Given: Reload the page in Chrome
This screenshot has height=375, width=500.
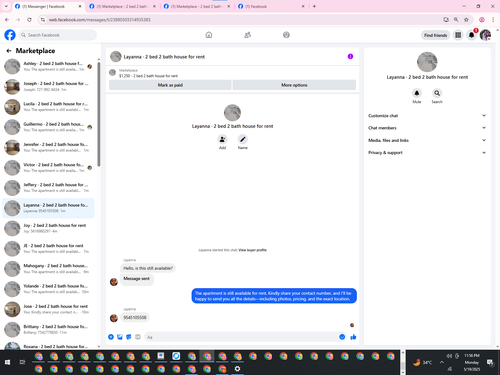Looking at the screenshot, I should coord(29,20).
